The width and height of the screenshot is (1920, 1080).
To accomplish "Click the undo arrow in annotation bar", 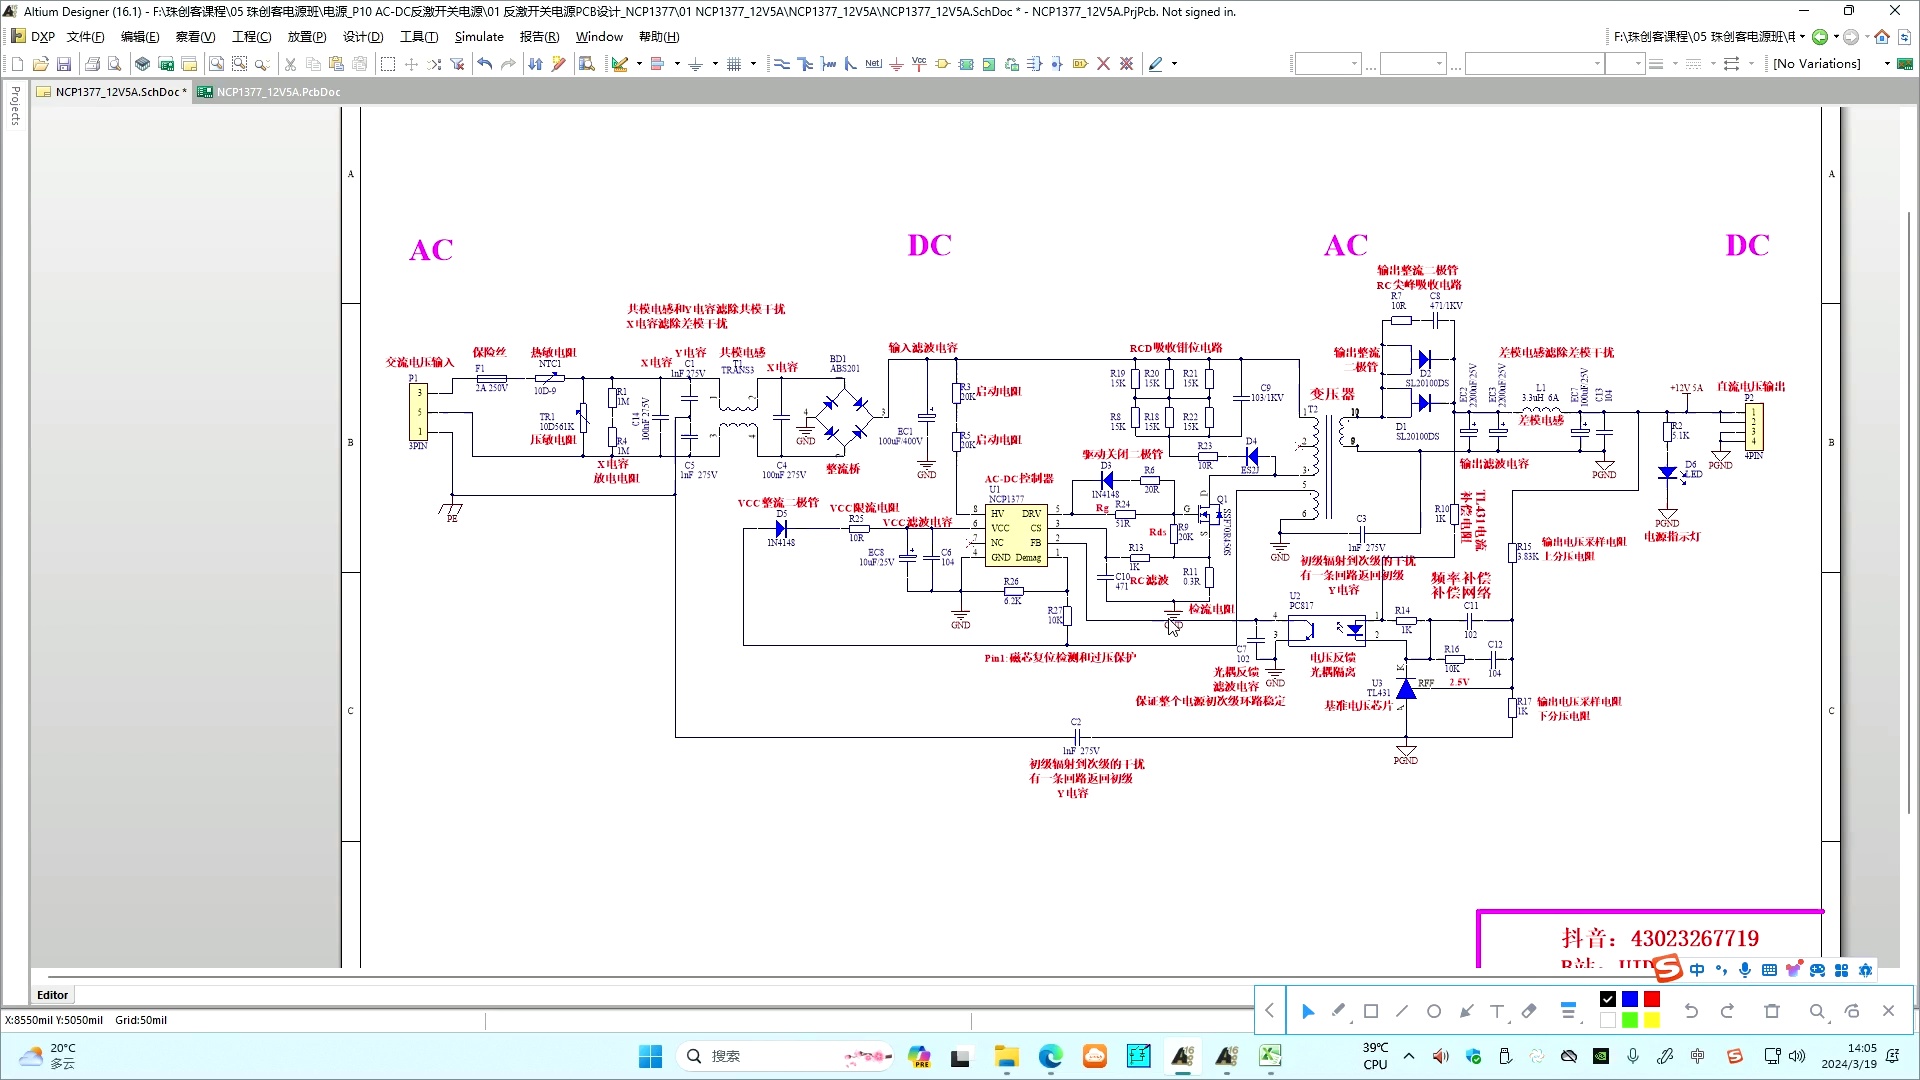I will pos(1691,1011).
